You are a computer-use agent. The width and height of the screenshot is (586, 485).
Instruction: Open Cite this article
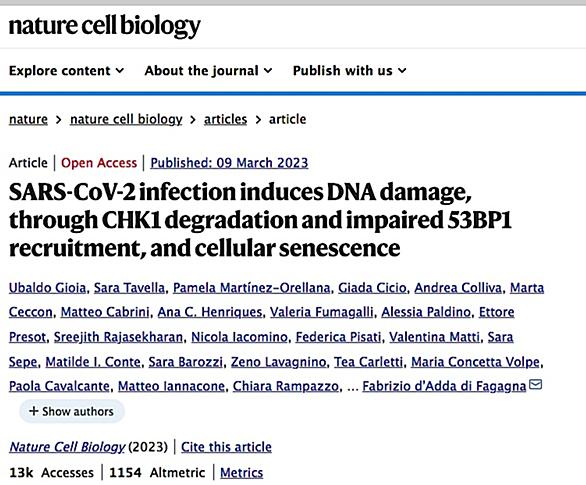click(x=226, y=447)
